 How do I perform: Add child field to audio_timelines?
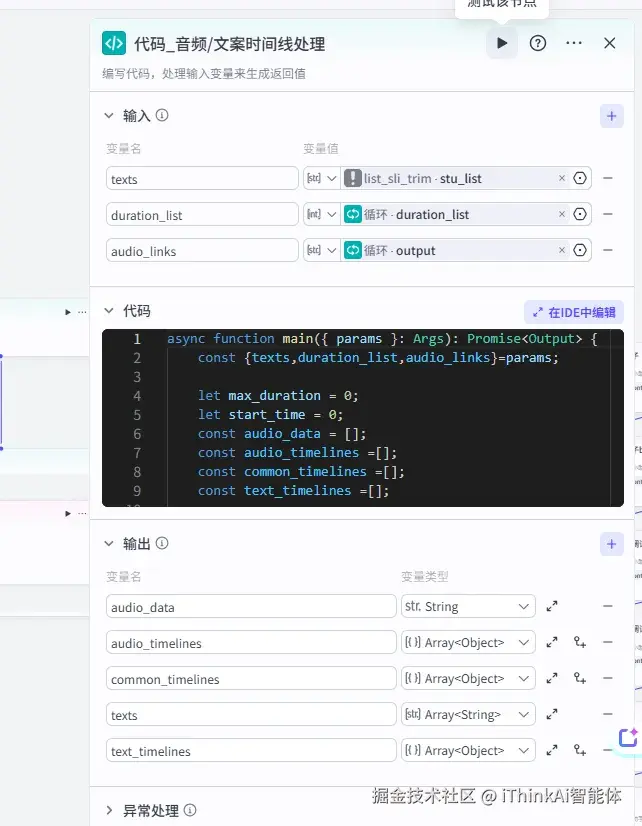click(580, 642)
